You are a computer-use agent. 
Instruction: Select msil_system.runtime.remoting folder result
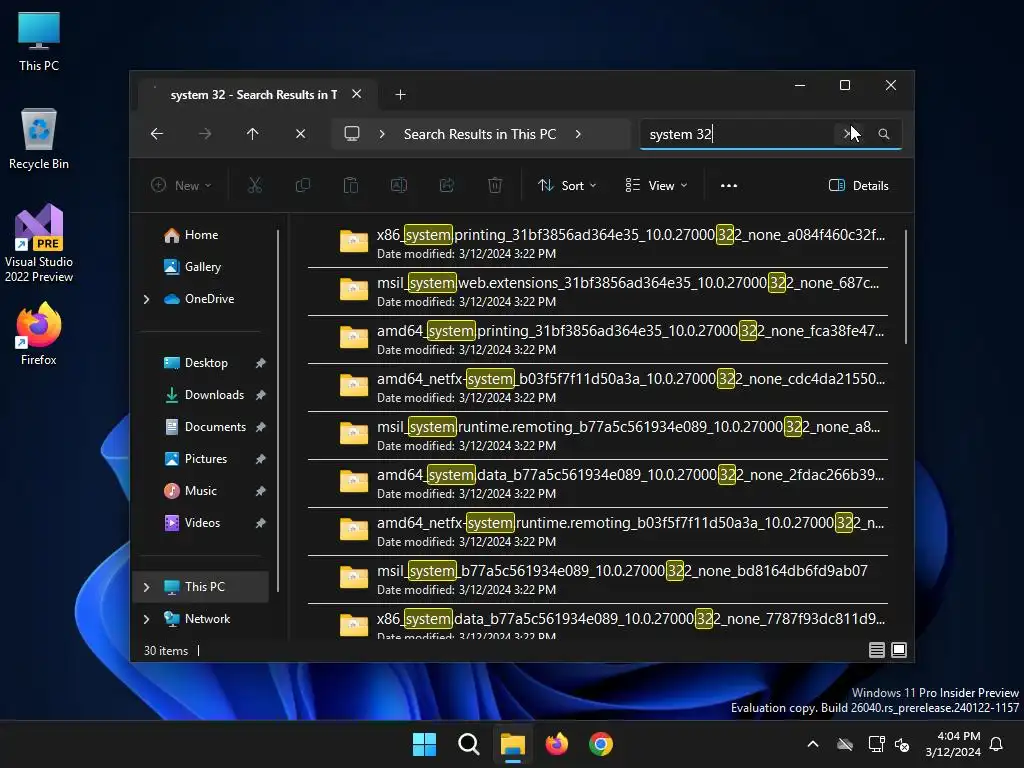click(598, 436)
